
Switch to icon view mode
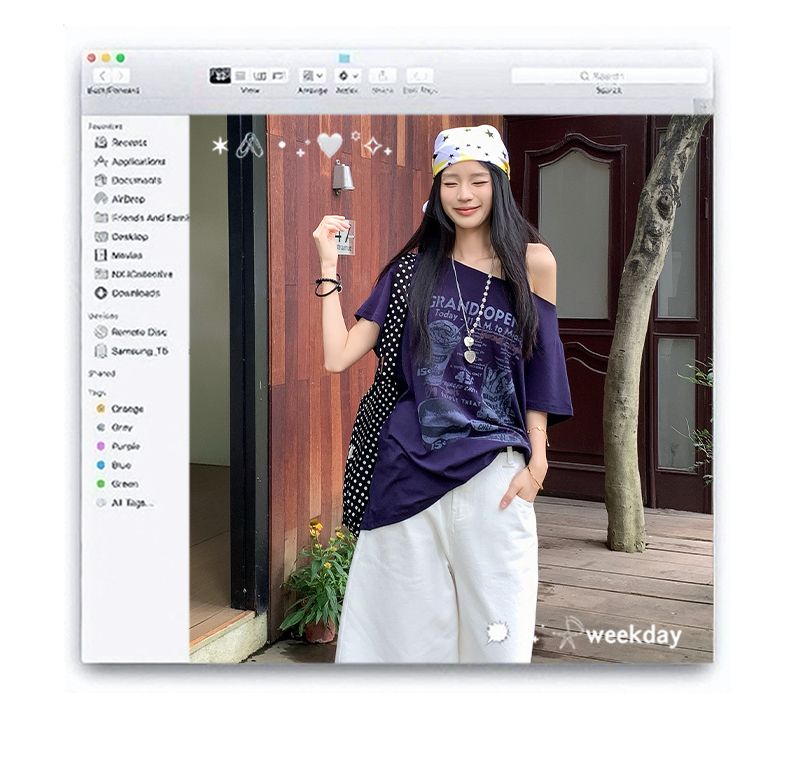click(x=220, y=76)
